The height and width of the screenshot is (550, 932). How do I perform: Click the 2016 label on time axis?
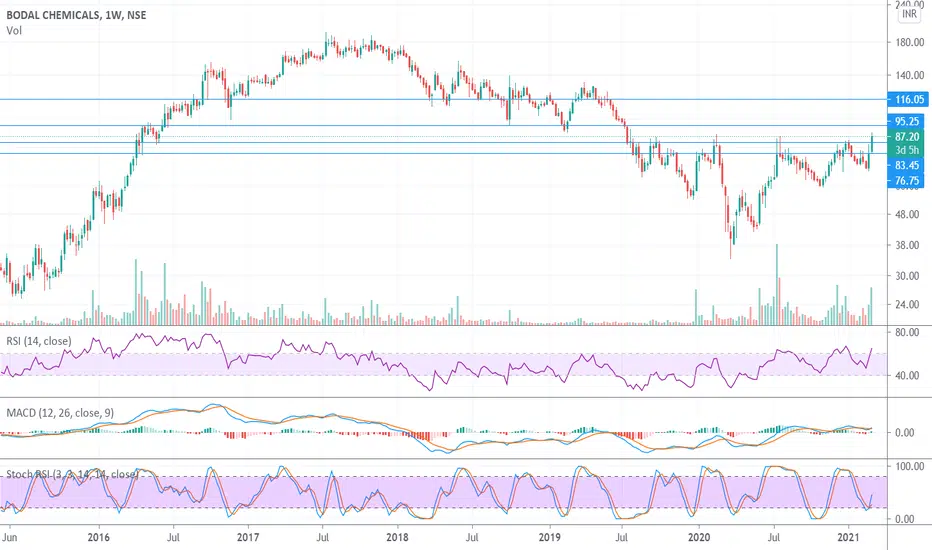pyautogui.click(x=98, y=538)
